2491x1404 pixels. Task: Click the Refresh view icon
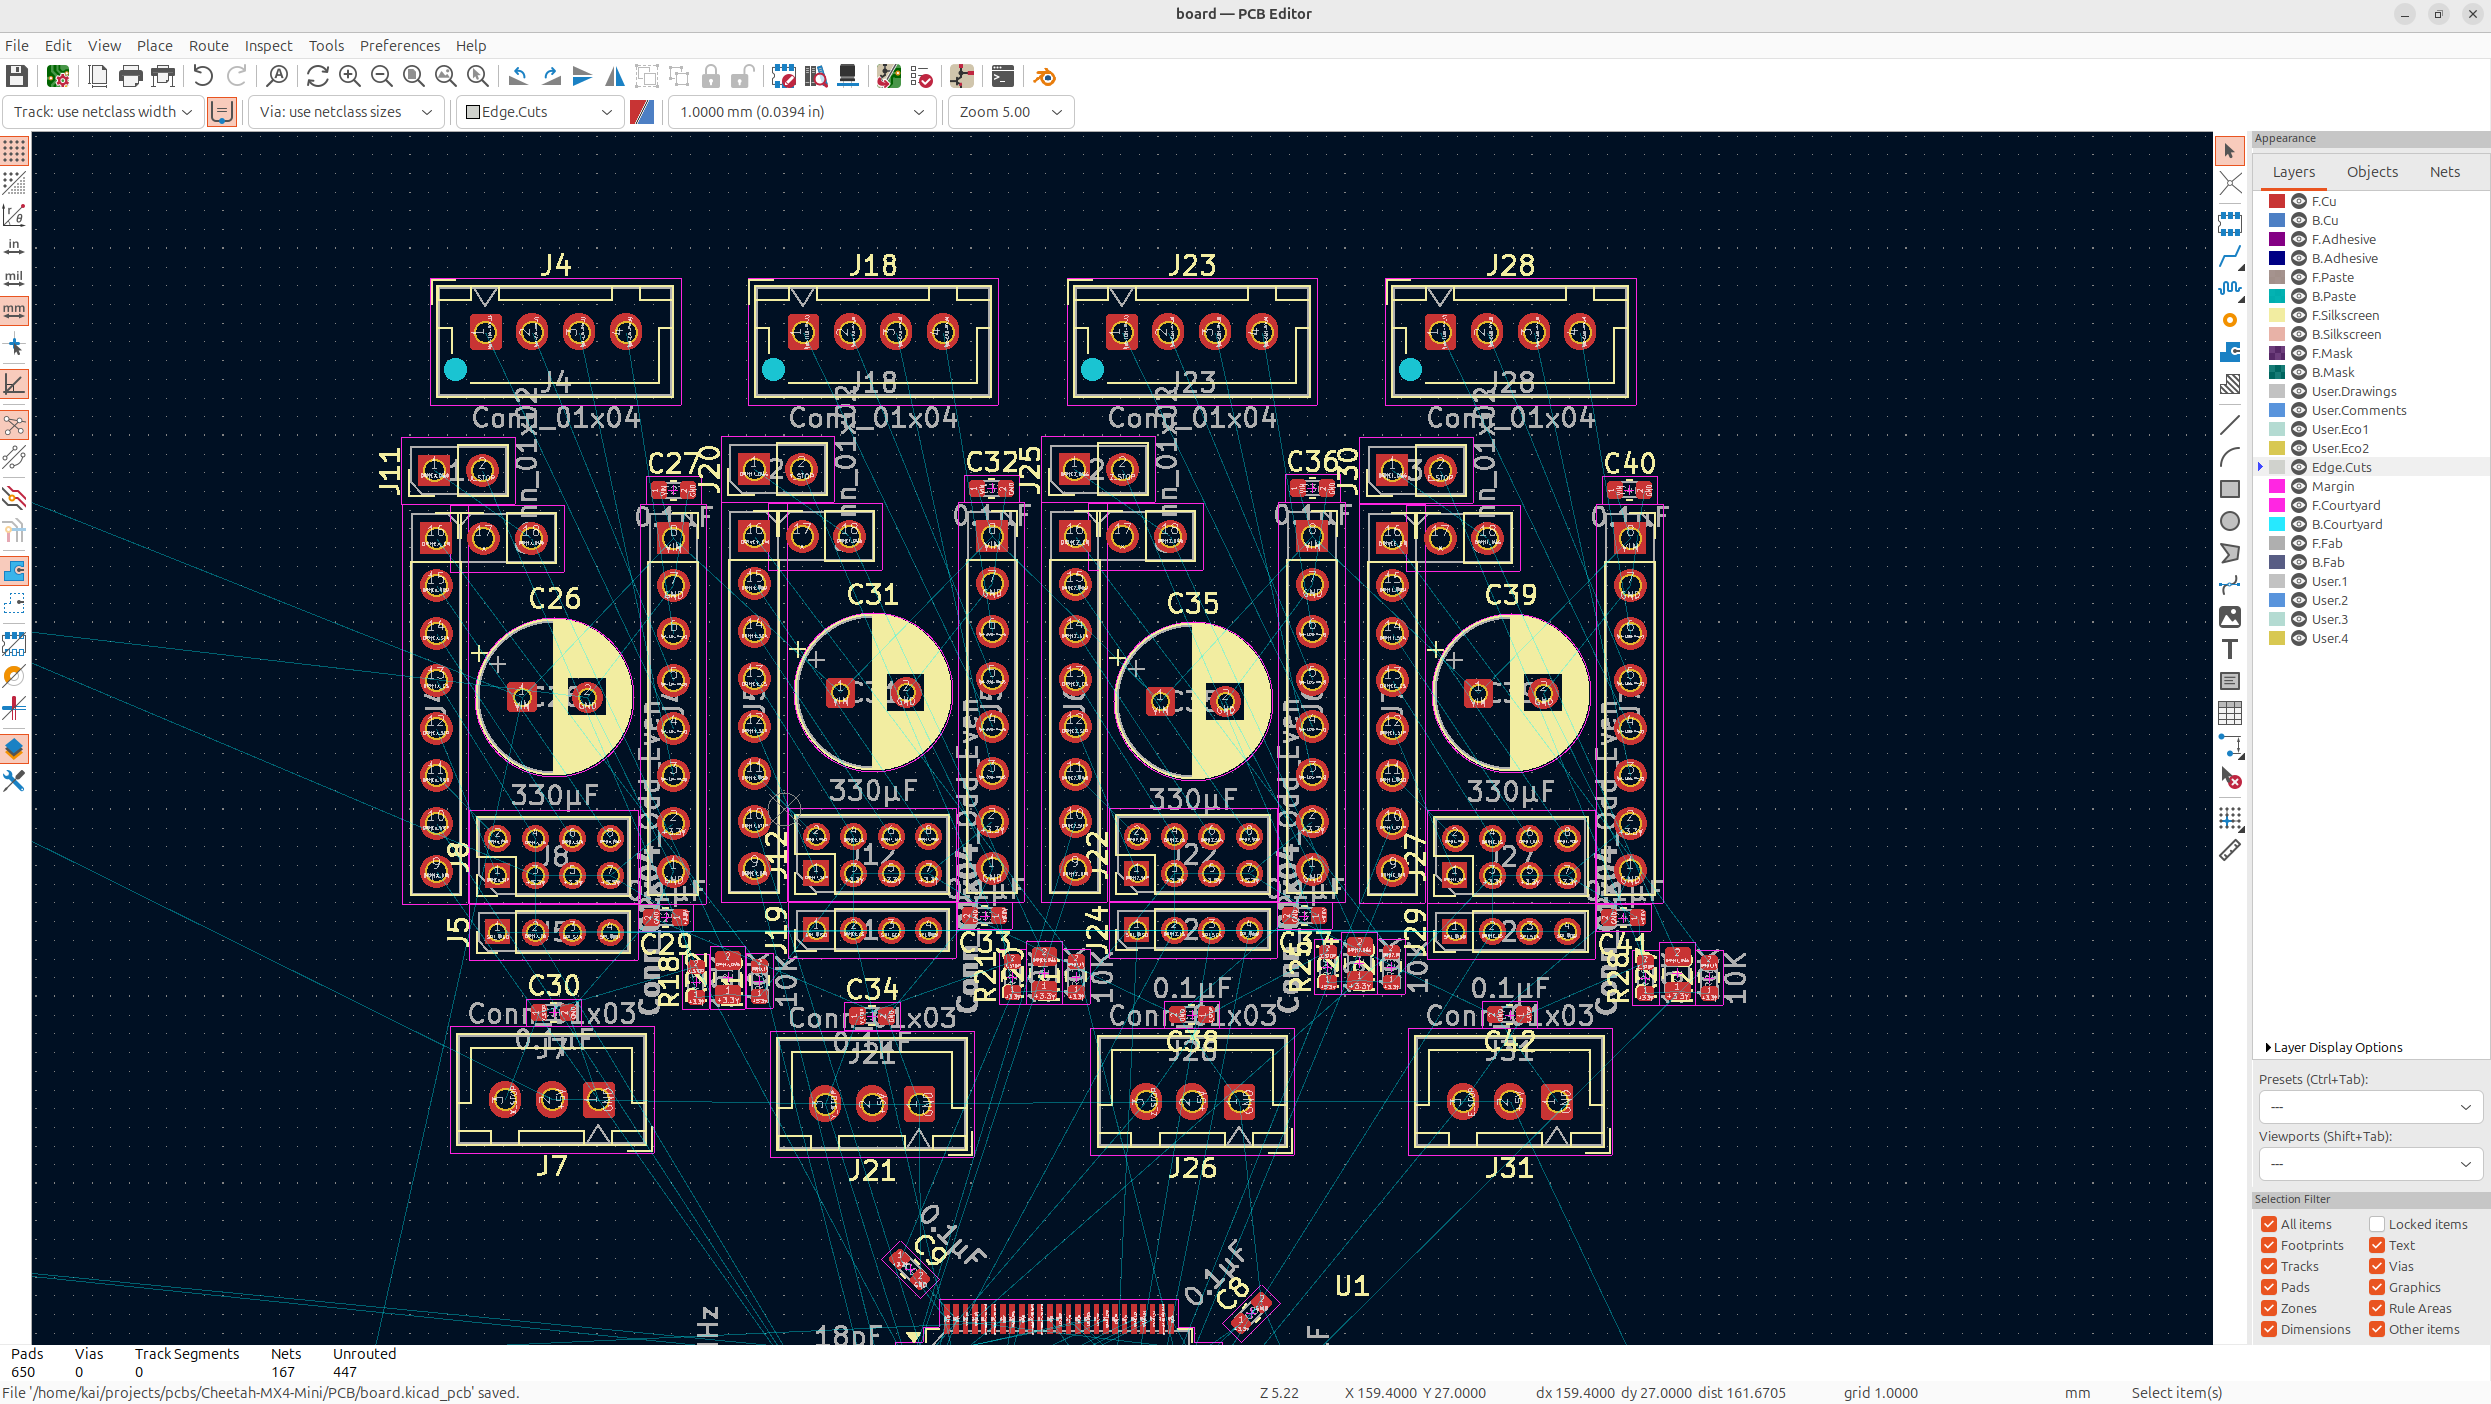click(x=317, y=76)
